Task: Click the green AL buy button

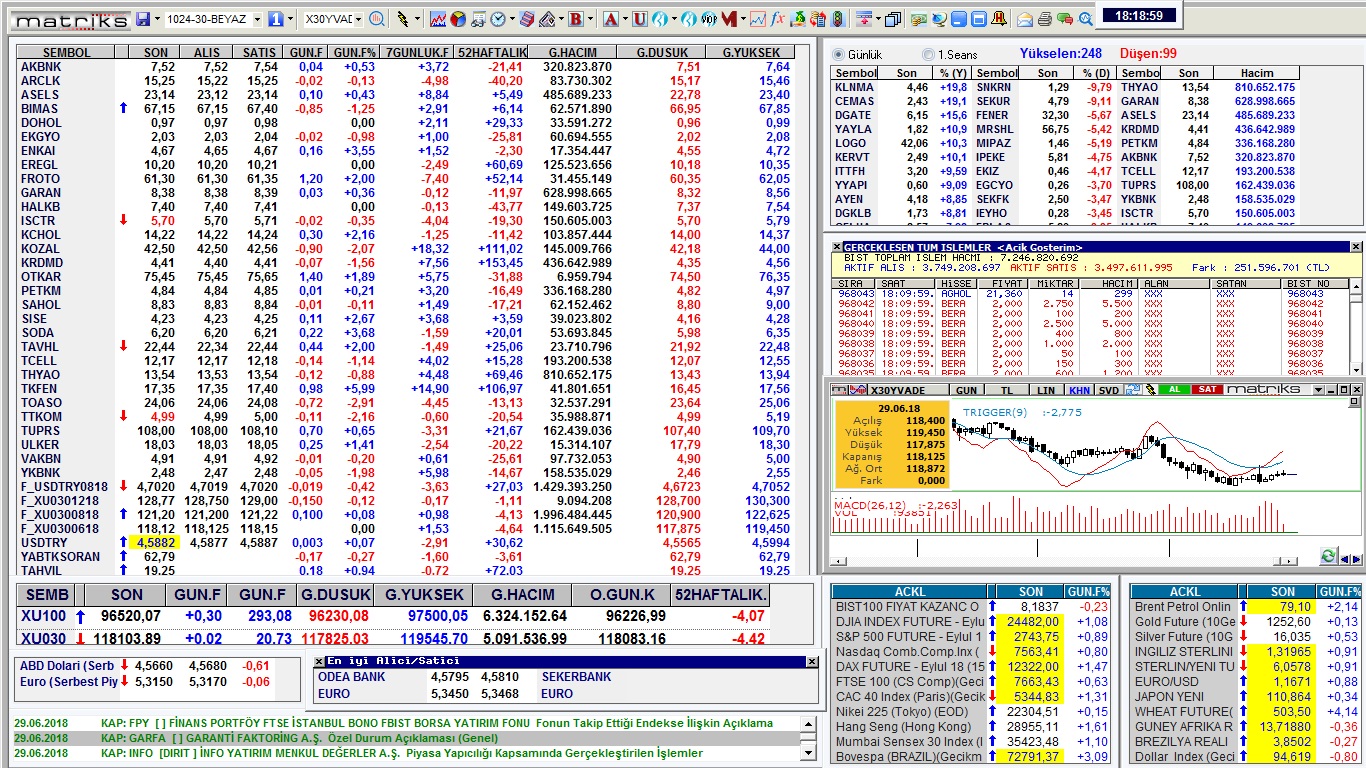Action: tap(1174, 390)
